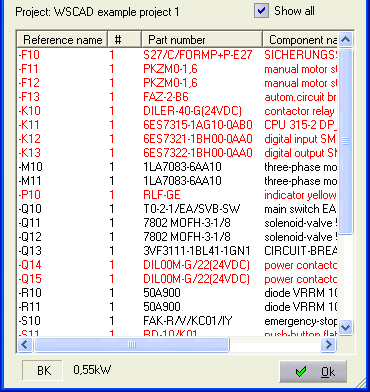
Task: Click horizontal scrollbar left arrow
Action: (25, 344)
